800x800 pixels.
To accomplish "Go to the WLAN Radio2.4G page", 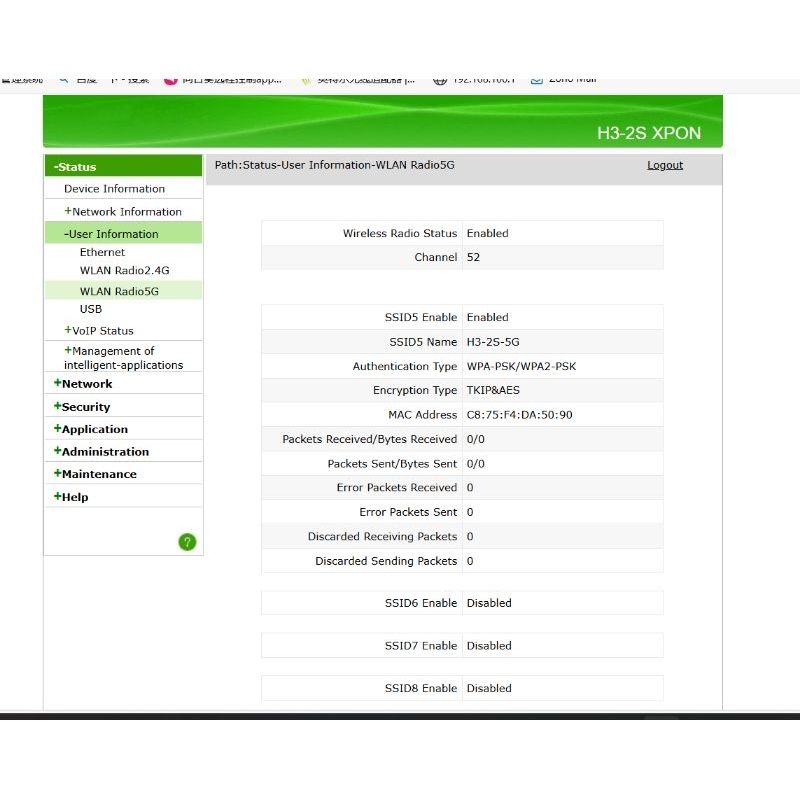I will point(124,271).
